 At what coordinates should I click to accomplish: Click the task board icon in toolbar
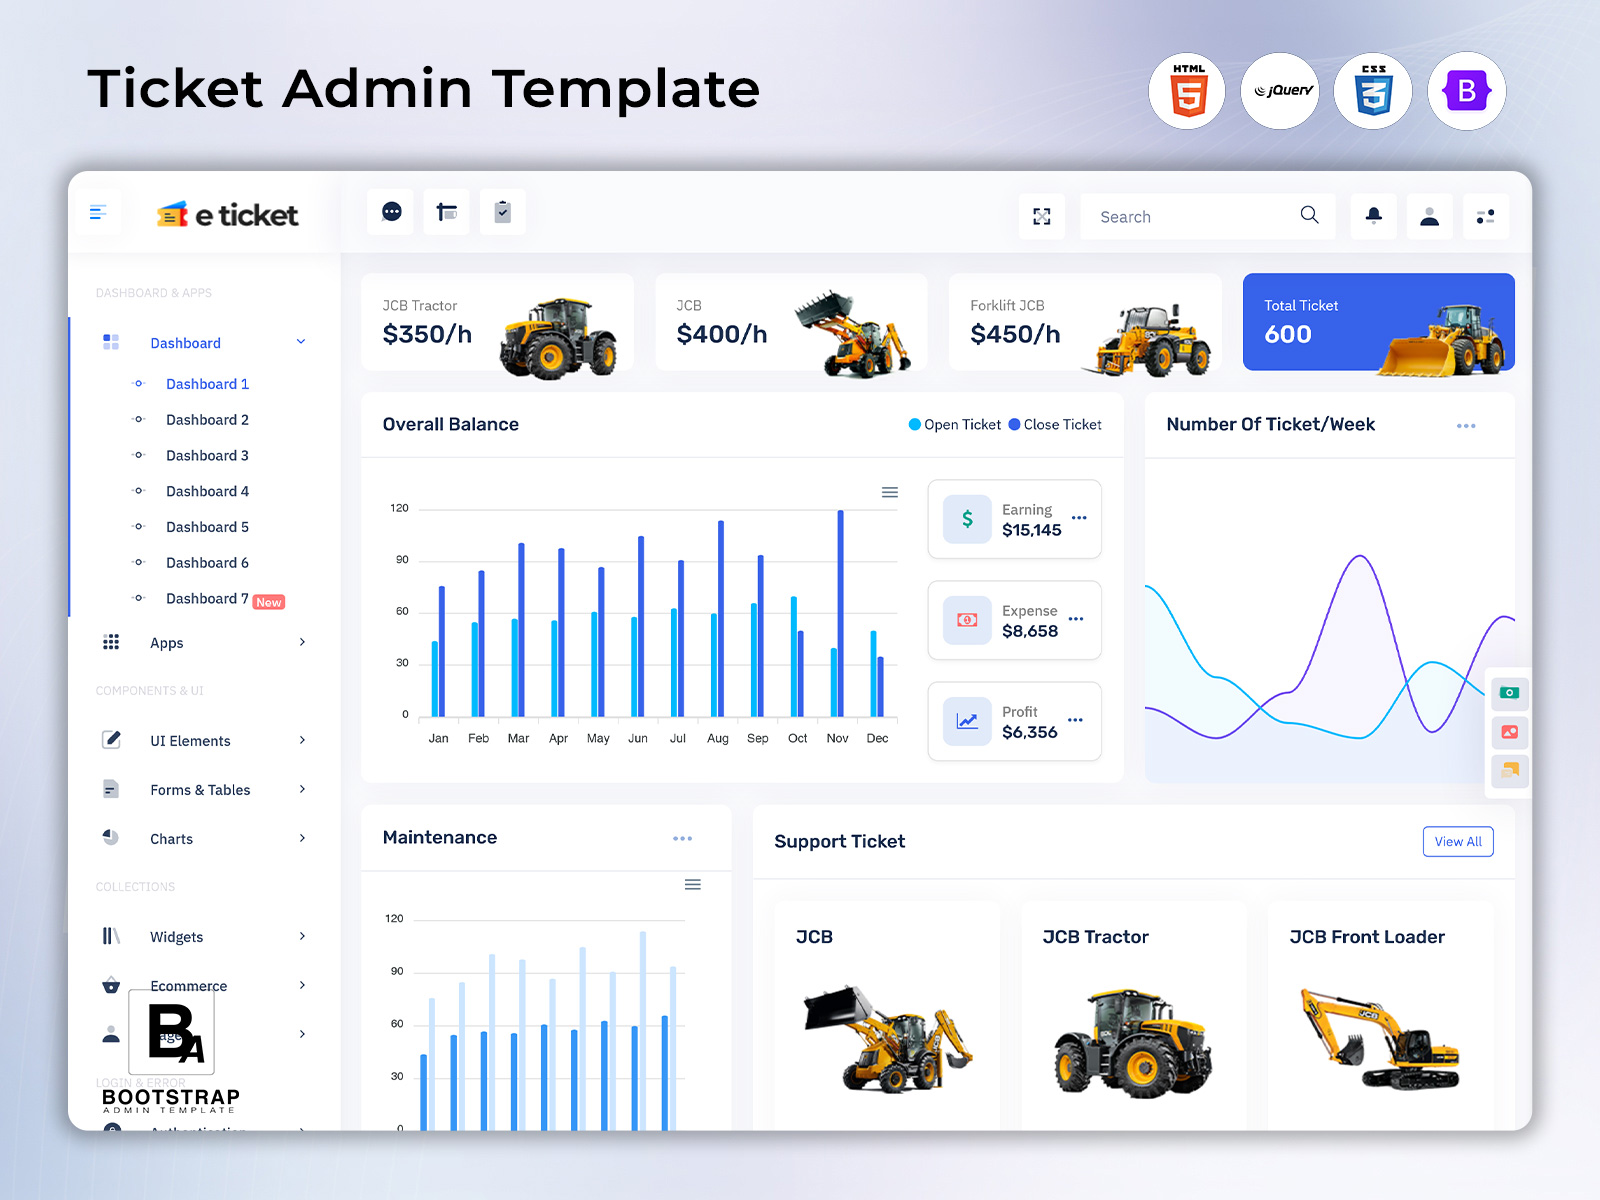[x=447, y=212]
